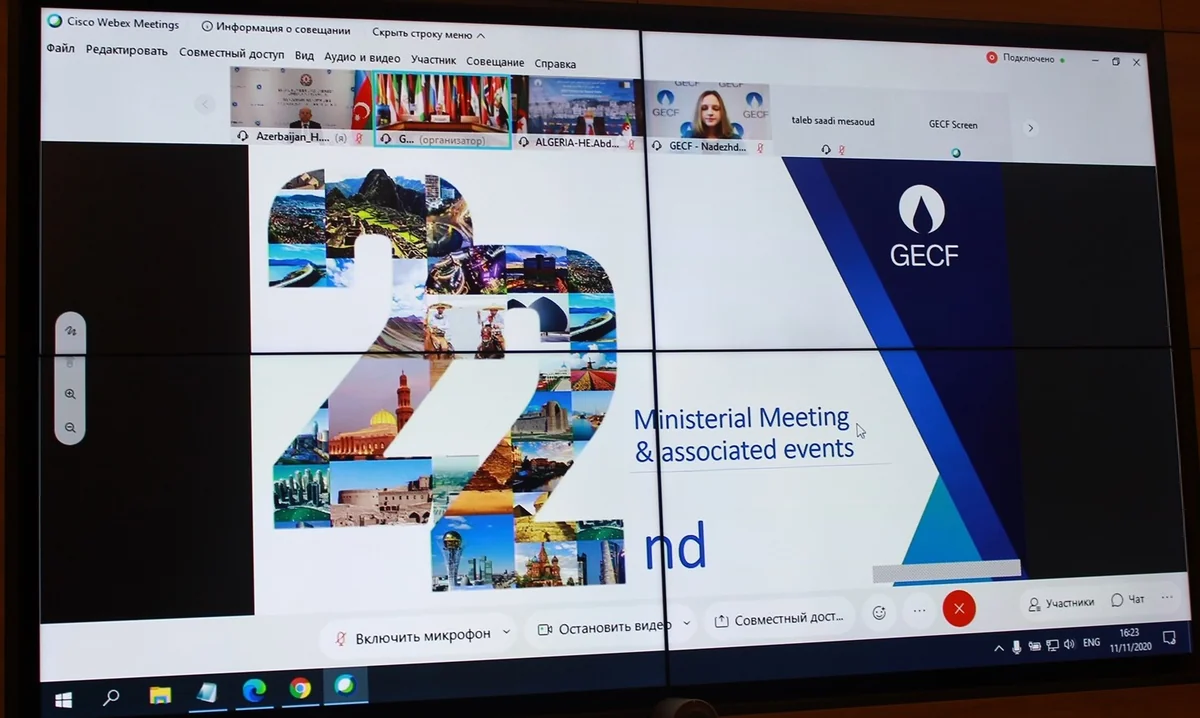Toggle the Участники participants panel
Viewport: 1200px width, 718px height.
click(1061, 603)
